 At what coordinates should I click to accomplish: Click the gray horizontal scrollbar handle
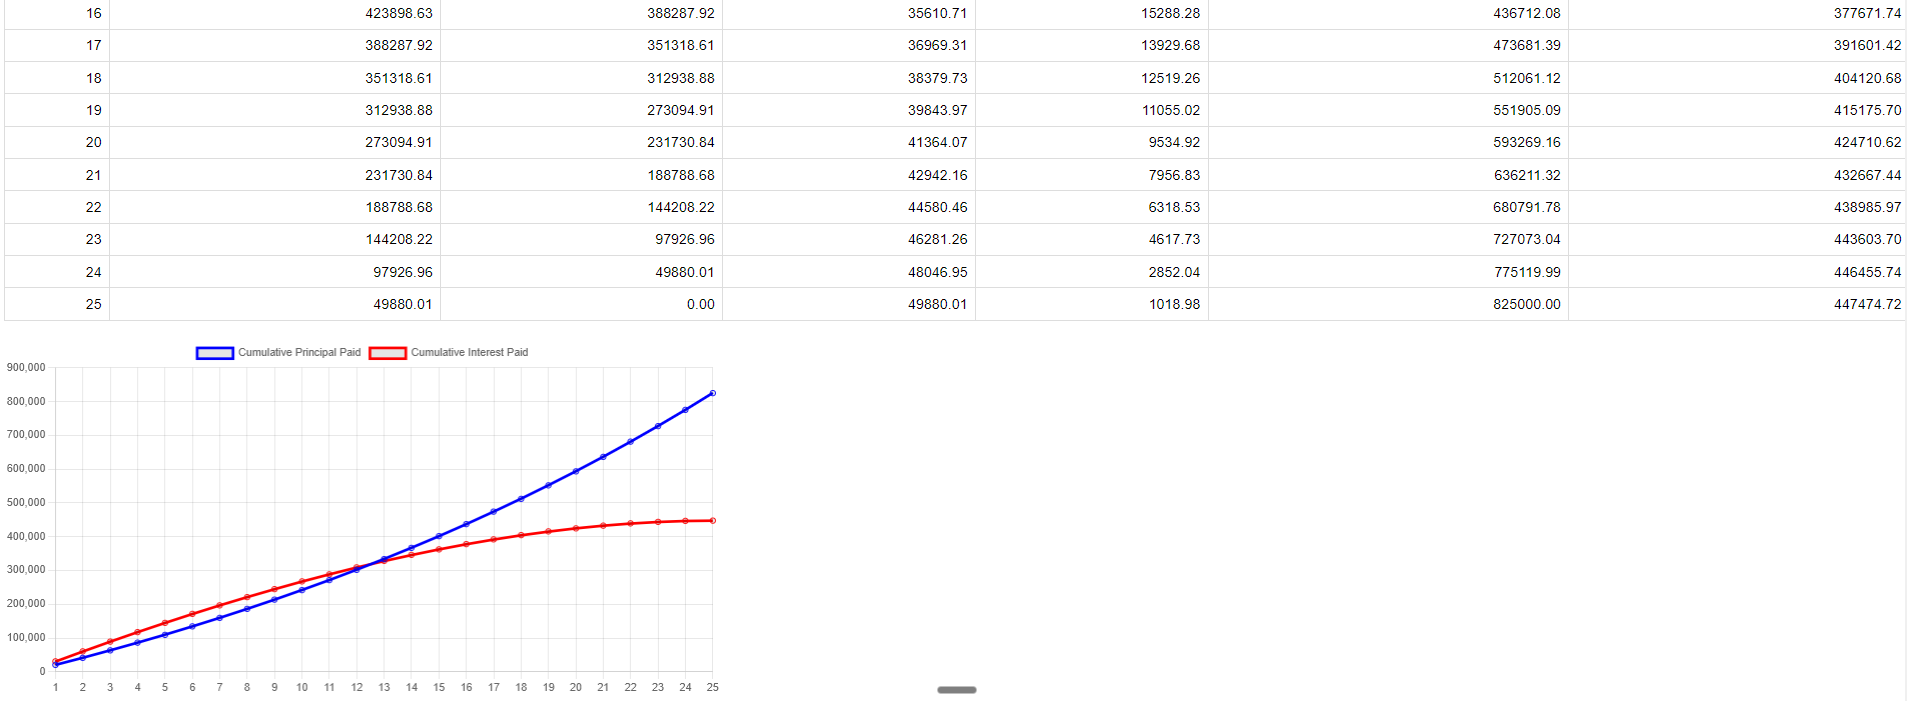click(x=956, y=690)
